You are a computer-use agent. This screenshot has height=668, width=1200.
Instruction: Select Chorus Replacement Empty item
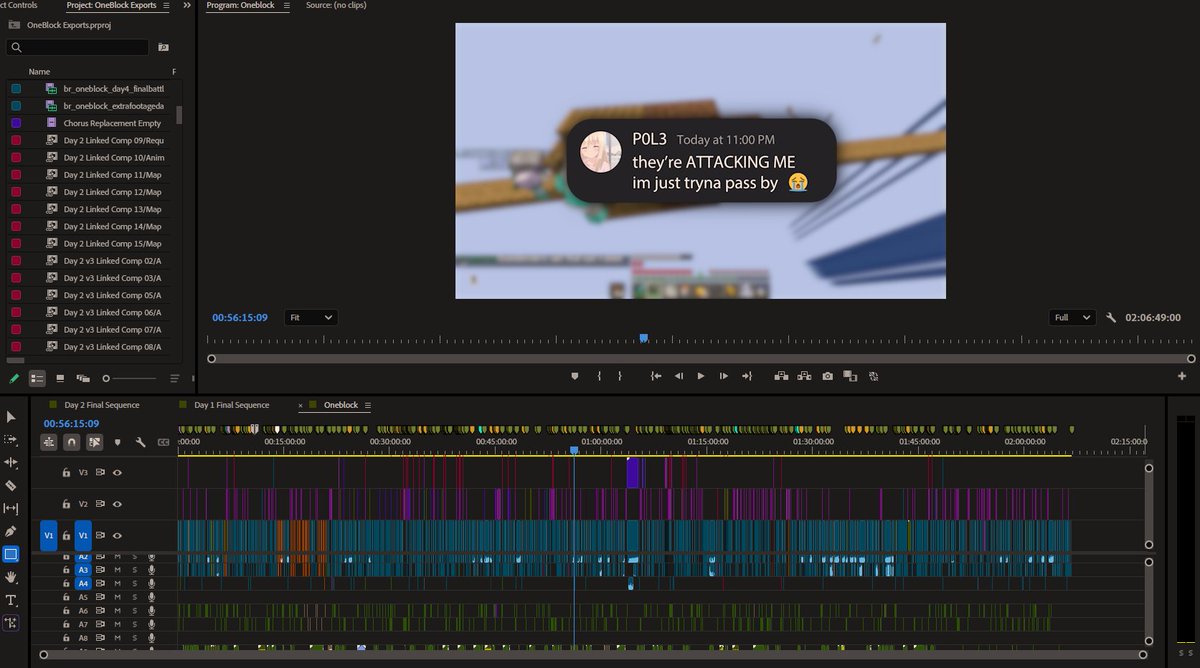[112, 123]
